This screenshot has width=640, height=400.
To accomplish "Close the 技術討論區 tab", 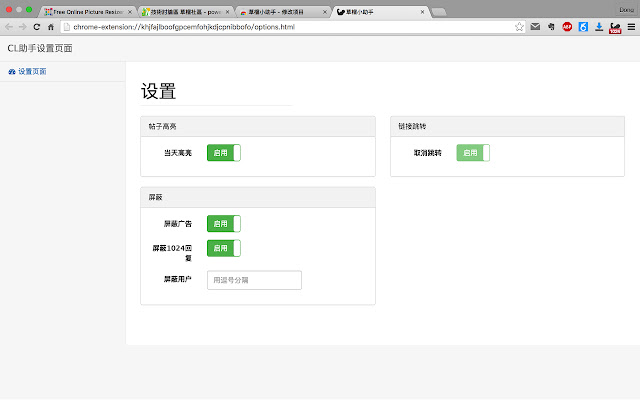I will click(x=227, y=12).
